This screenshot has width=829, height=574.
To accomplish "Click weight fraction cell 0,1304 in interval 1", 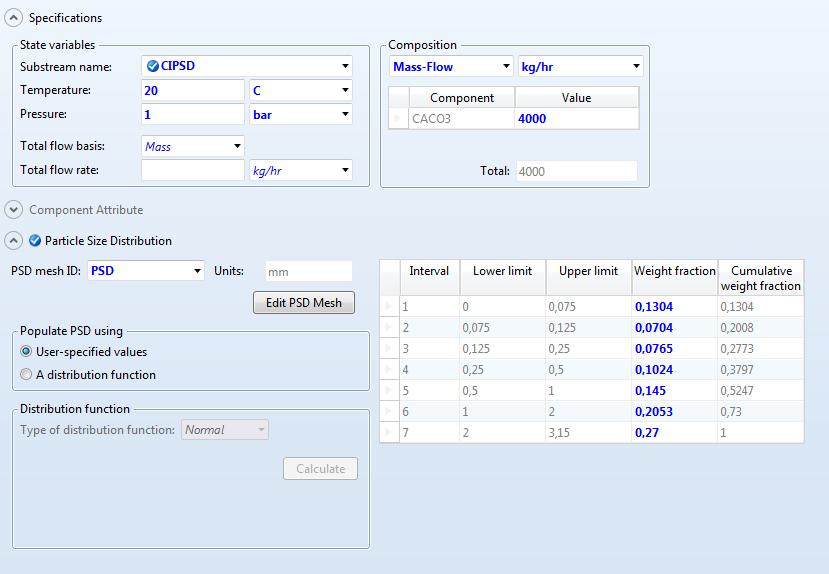I will [x=675, y=307].
